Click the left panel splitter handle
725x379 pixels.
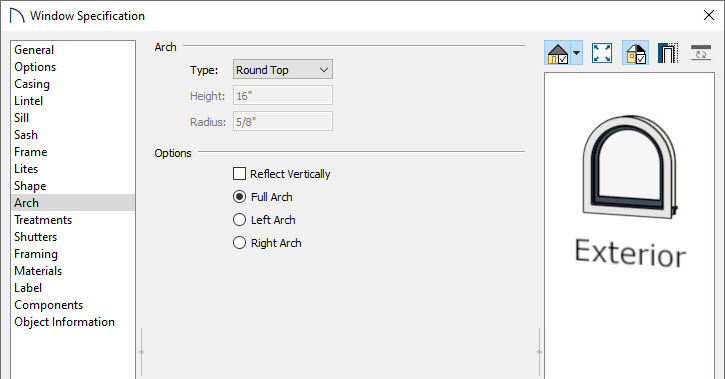(141, 352)
